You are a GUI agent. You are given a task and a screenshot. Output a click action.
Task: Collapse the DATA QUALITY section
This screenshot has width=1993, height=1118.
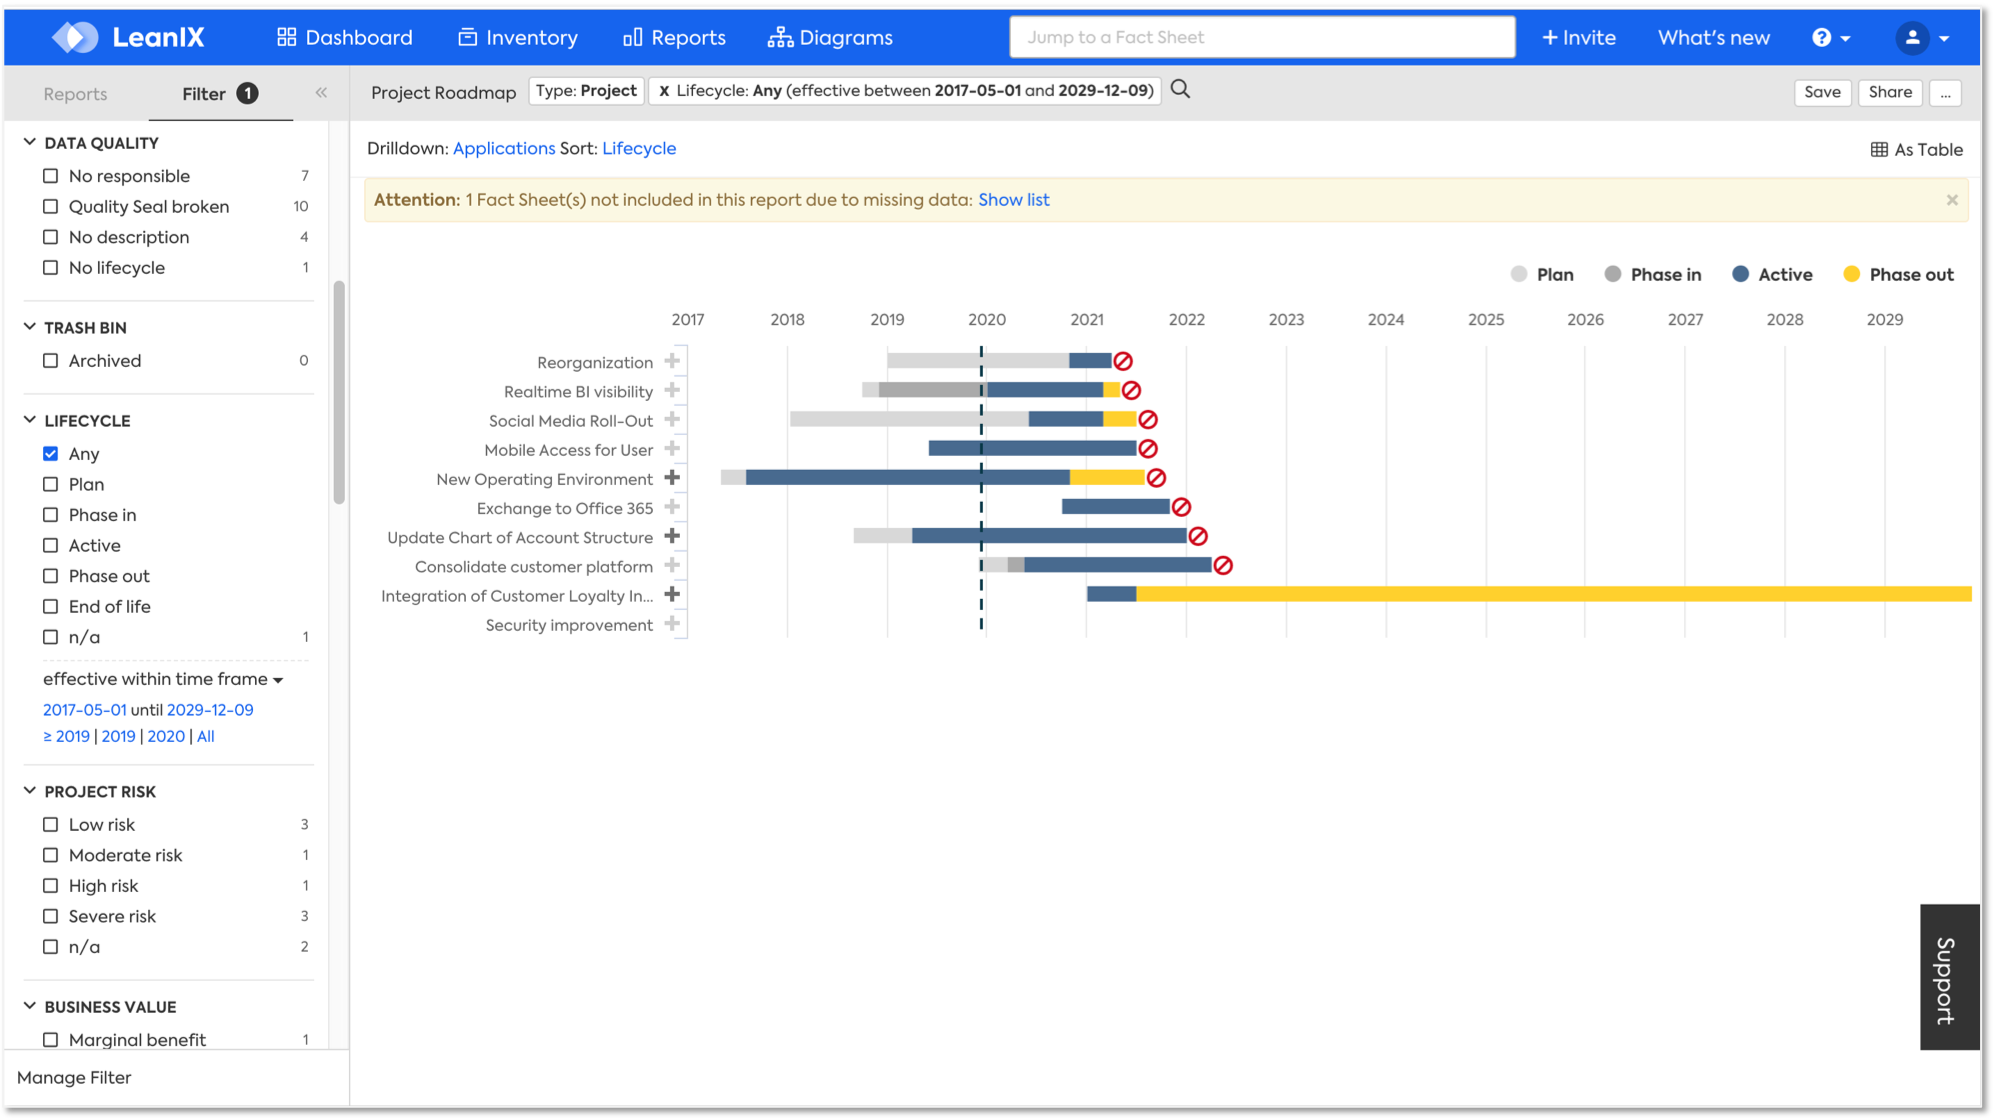click(30, 143)
